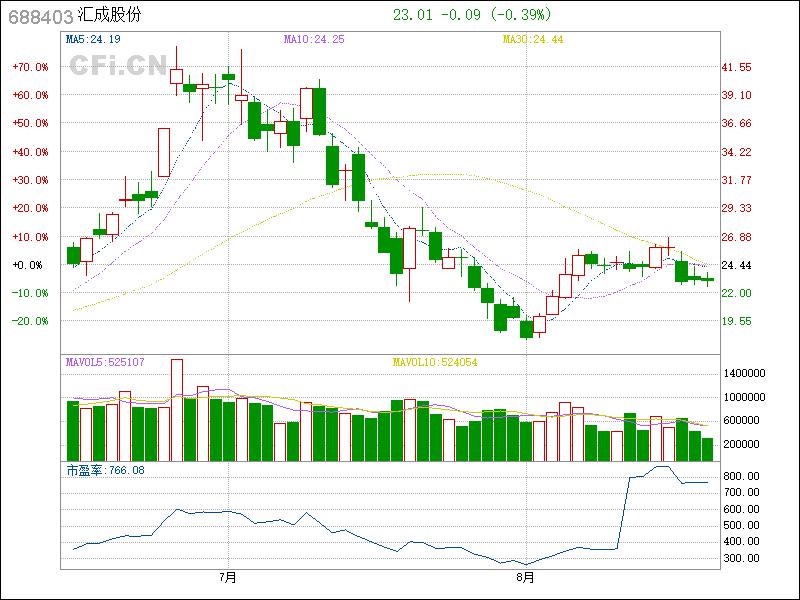
Task: Select the stock name 汇成股份
Action: pos(109,15)
